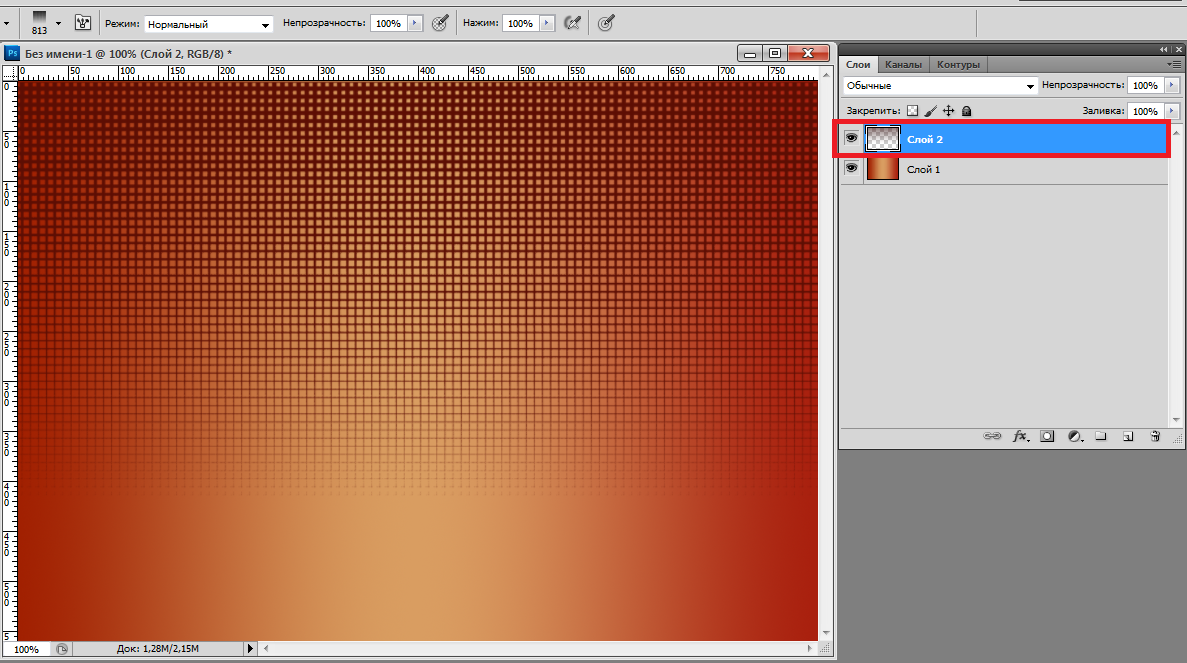Create a new layer group folder
This screenshot has width=1187, height=663.
point(1101,436)
